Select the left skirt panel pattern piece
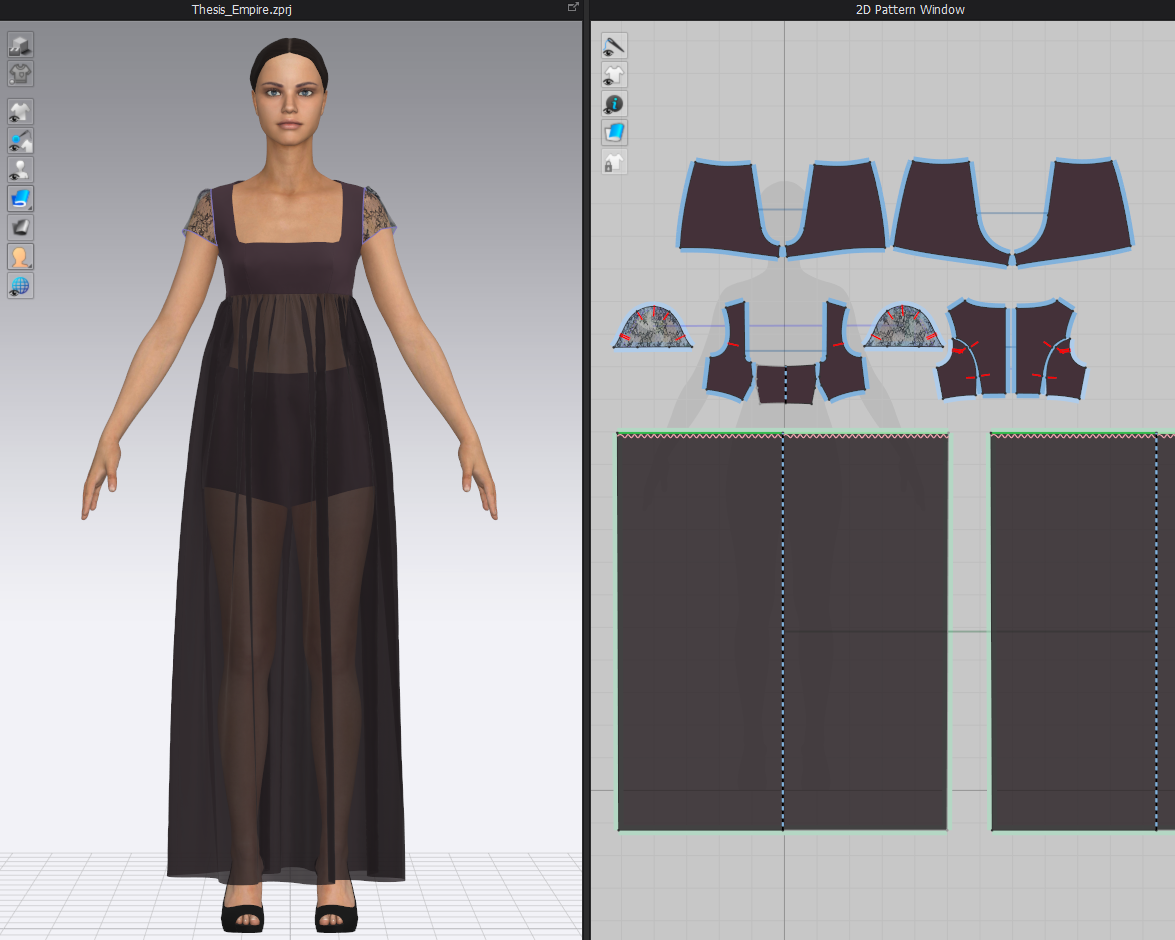Viewport: 1175px width, 940px height. tap(700, 630)
